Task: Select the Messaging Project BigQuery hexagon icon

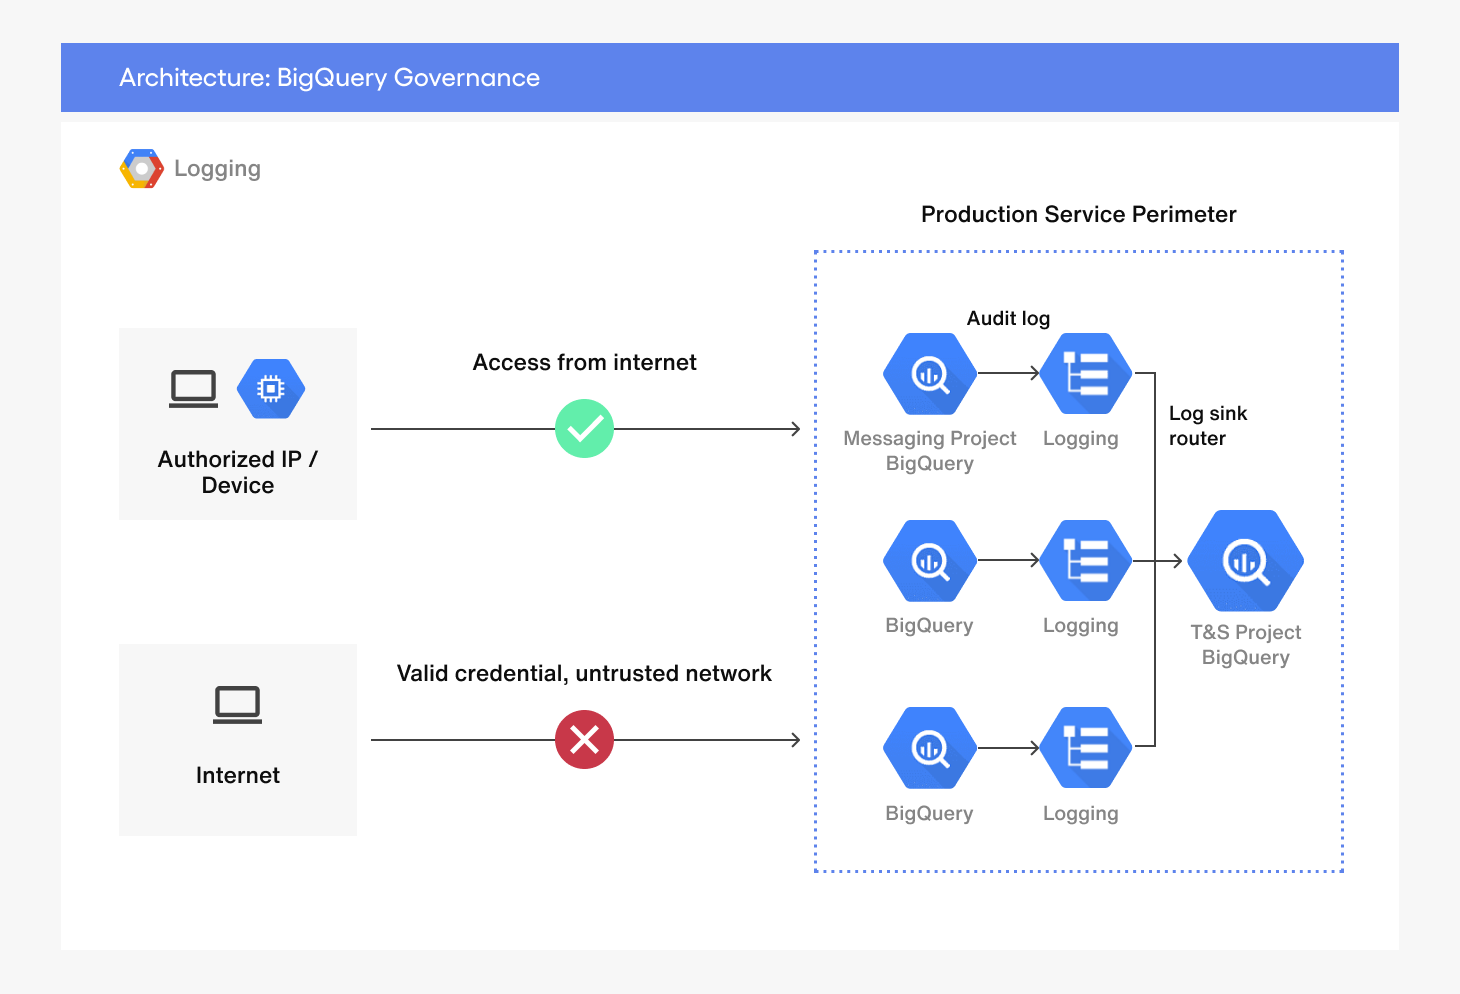Action: click(x=930, y=374)
